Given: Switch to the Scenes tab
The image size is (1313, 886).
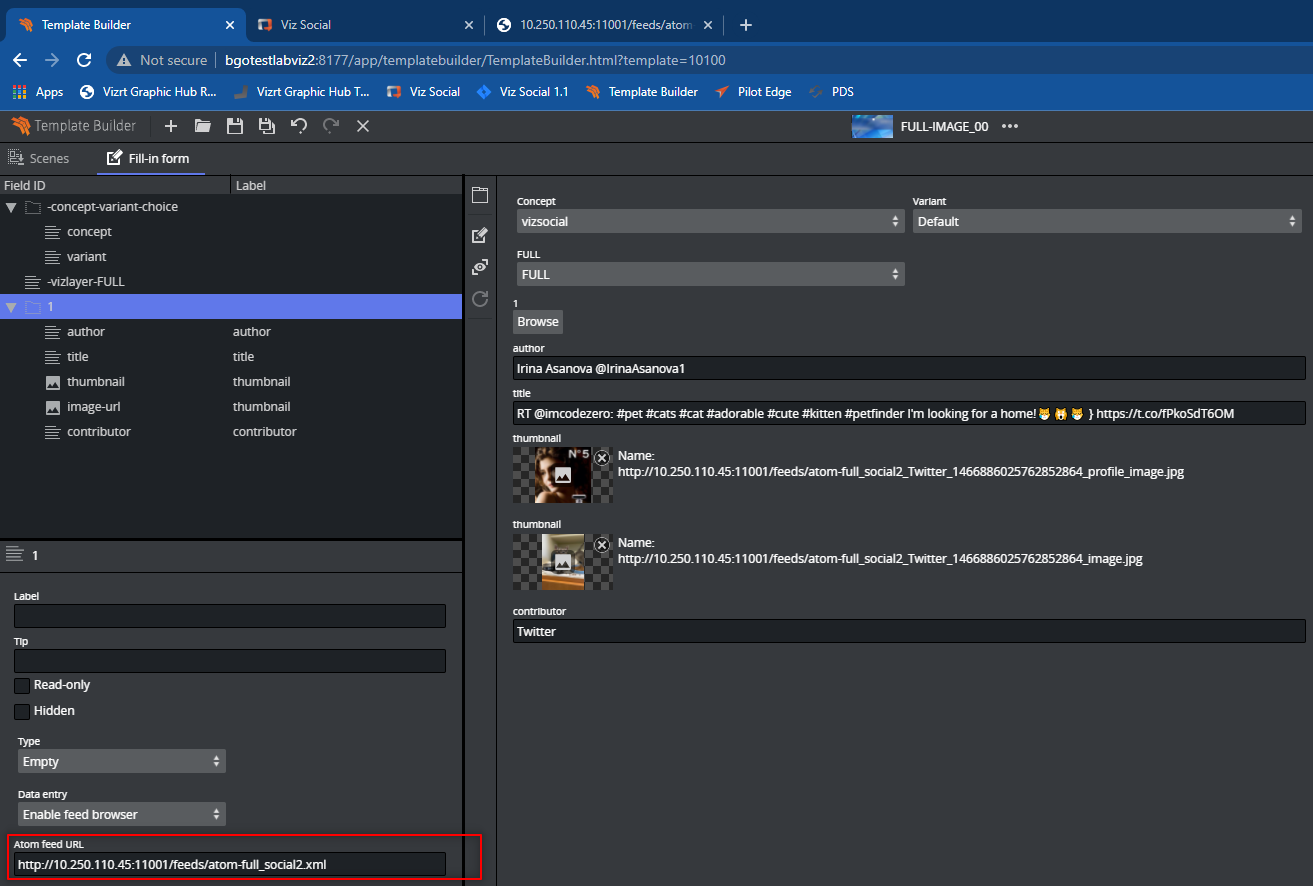Looking at the screenshot, I should tap(39, 158).
